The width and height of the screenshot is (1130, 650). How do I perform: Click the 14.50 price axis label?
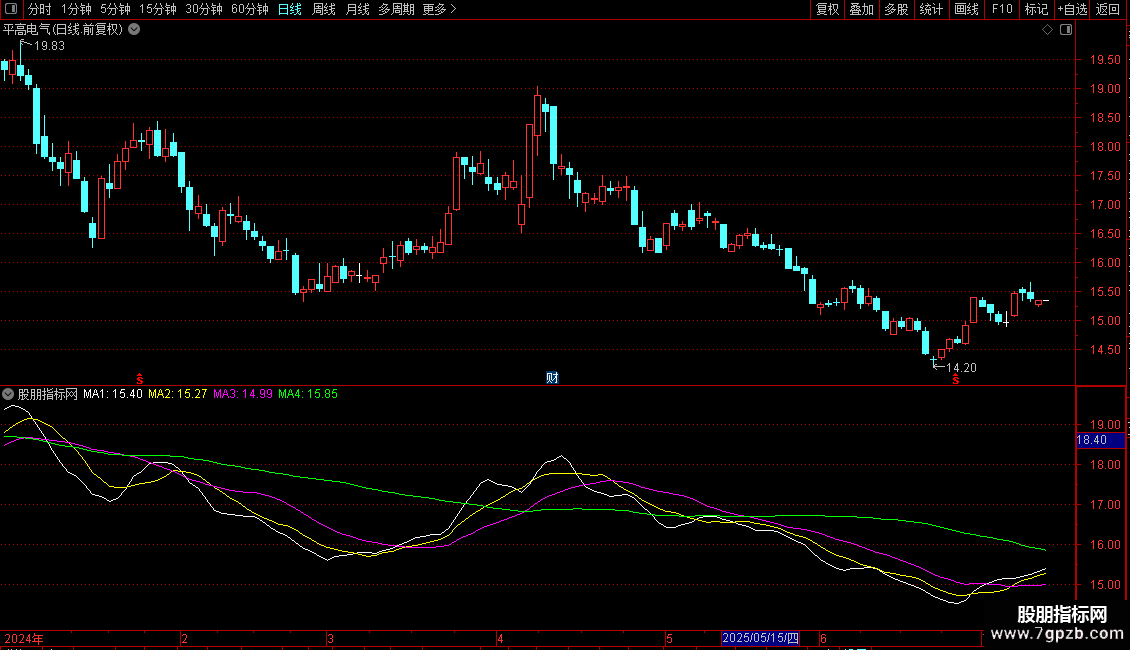pos(1105,350)
